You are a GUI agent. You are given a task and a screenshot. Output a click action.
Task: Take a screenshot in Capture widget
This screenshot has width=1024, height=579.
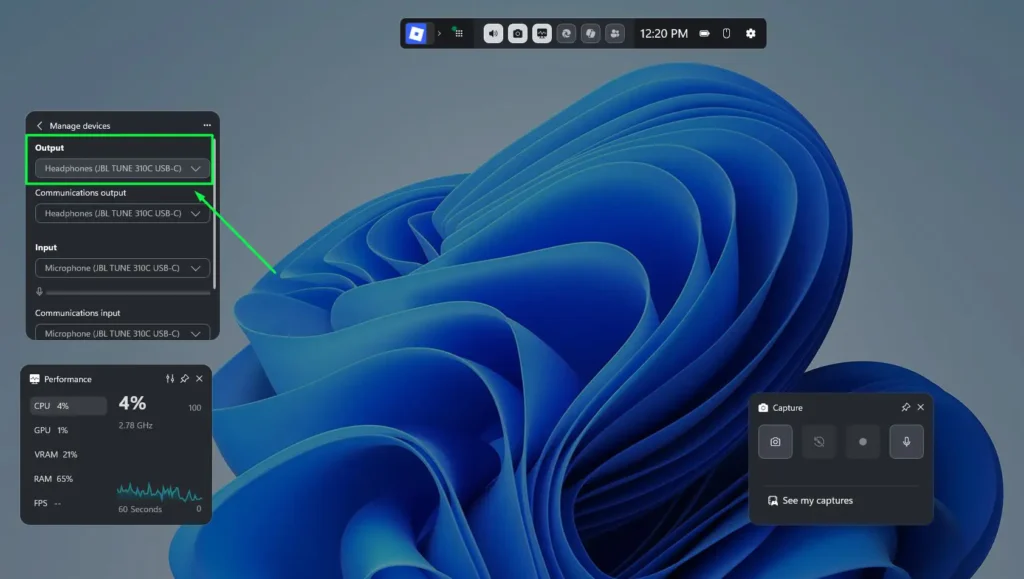(775, 442)
